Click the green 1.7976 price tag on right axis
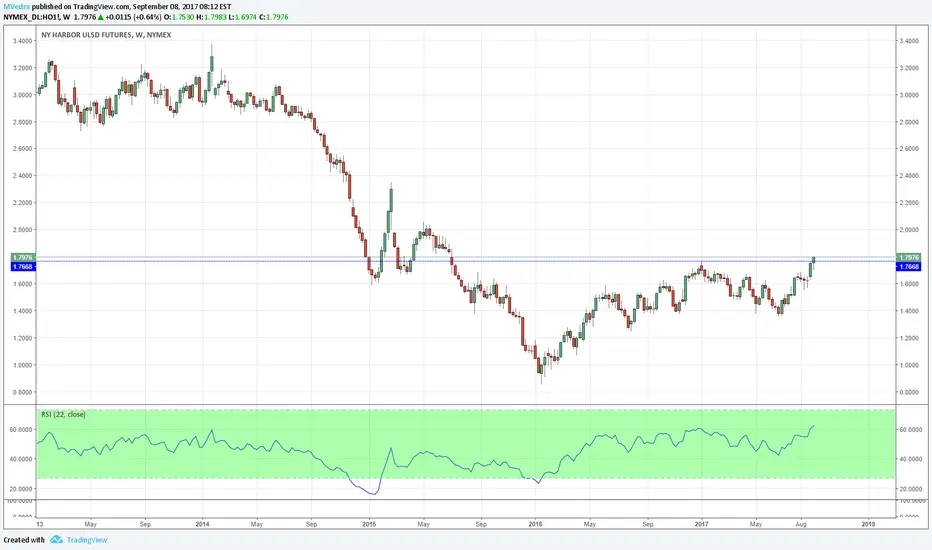The width and height of the screenshot is (932, 550). pos(909,257)
